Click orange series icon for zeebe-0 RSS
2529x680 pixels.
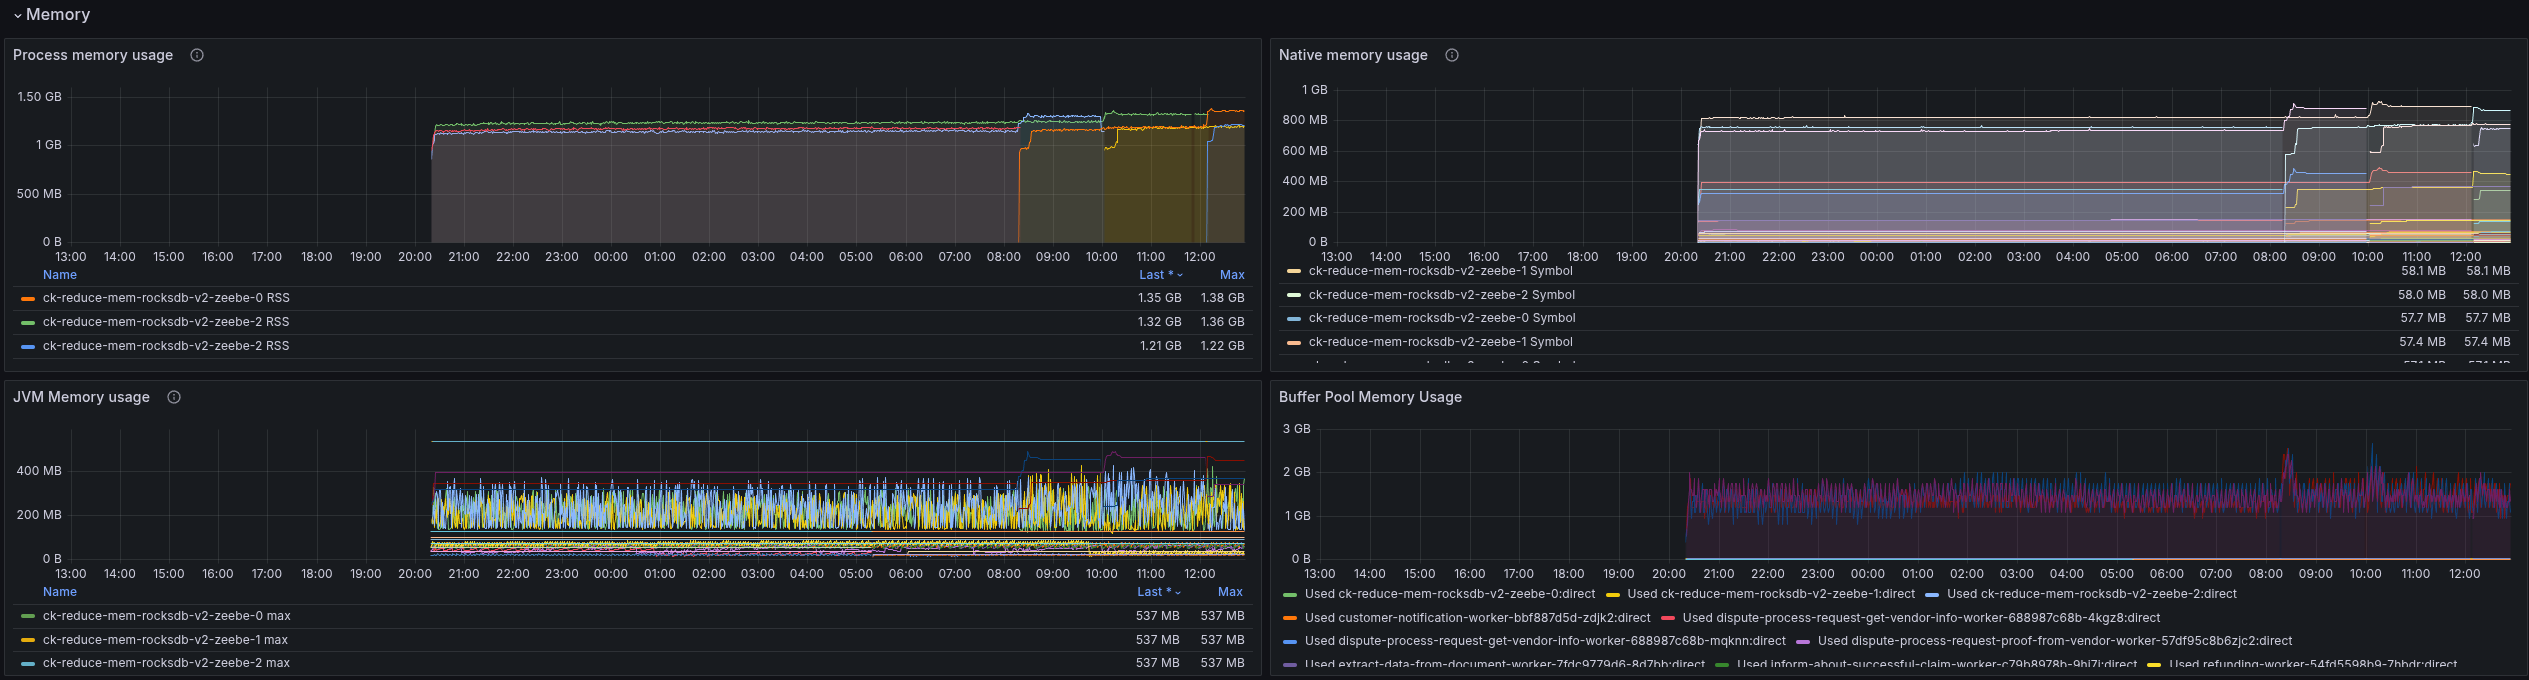28,298
